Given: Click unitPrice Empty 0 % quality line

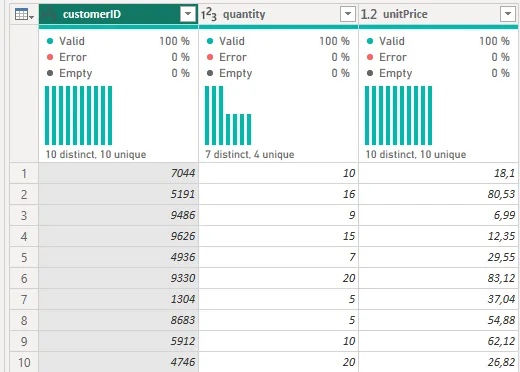Looking at the screenshot, I should point(438,73).
